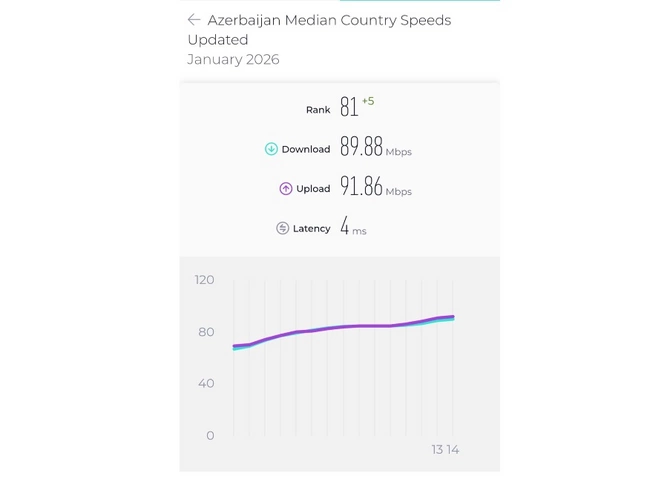This screenshot has height=479, width=670.
Task: Click the 40 label on chart axis
Action: pyautogui.click(x=204, y=383)
